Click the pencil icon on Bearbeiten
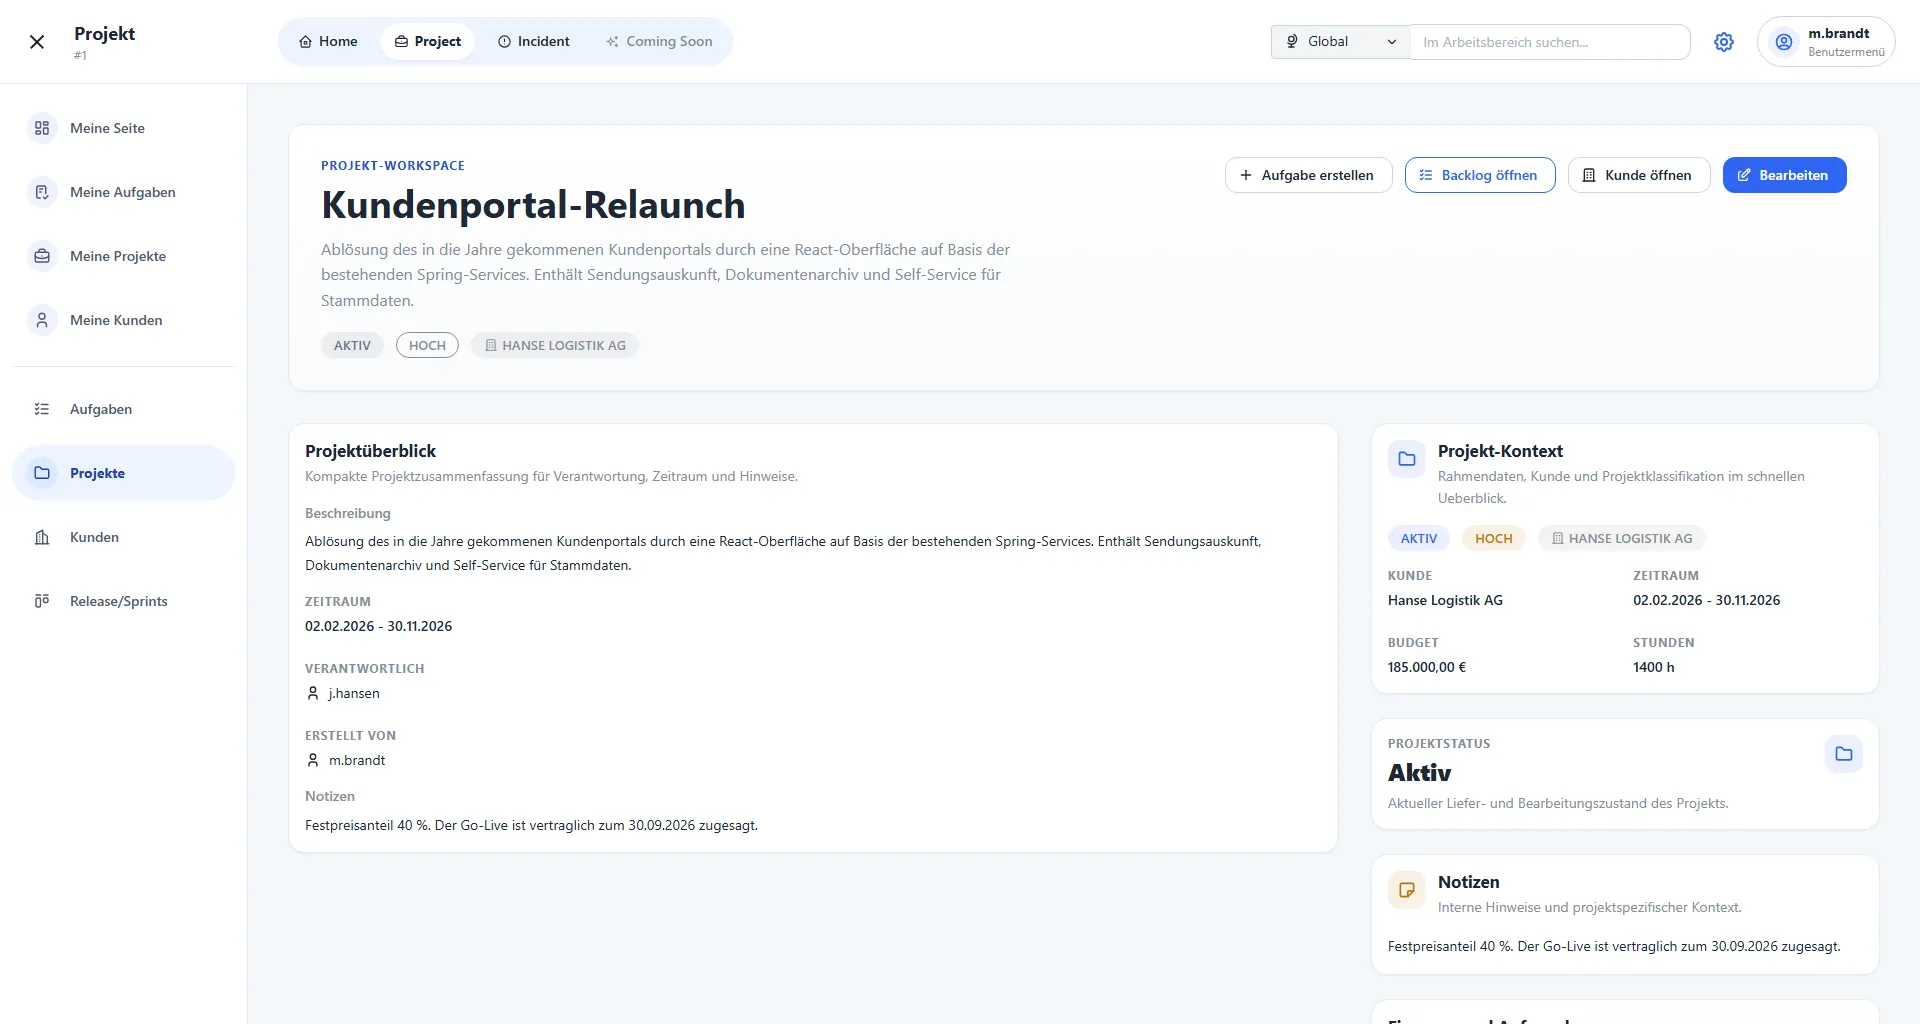This screenshot has height=1024, width=1920. [1744, 175]
